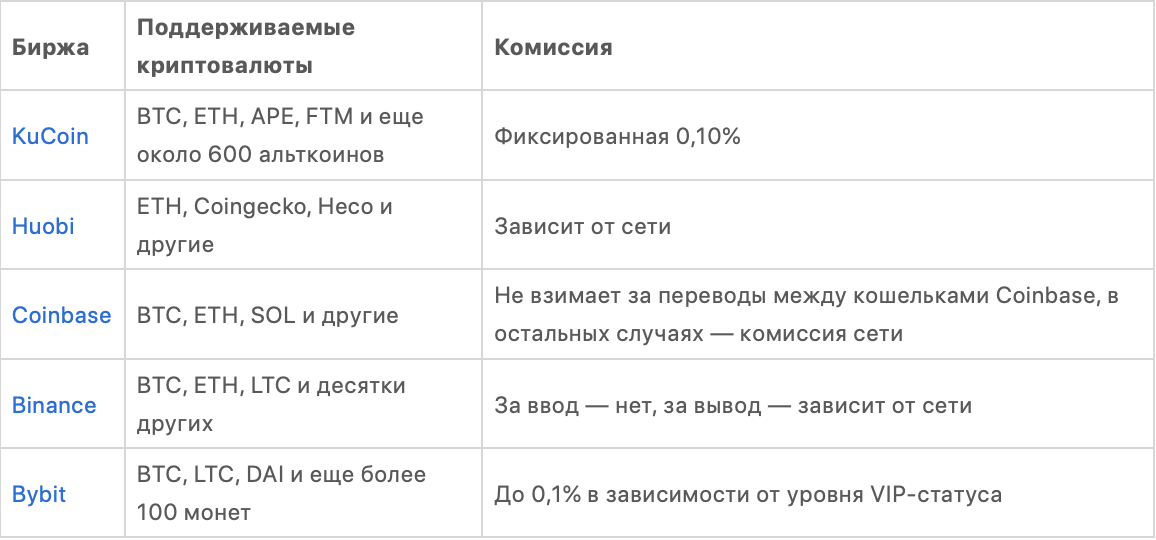Click the Комиссия column header
Screen dimensions: 1156x540
(x=553, y=47)
